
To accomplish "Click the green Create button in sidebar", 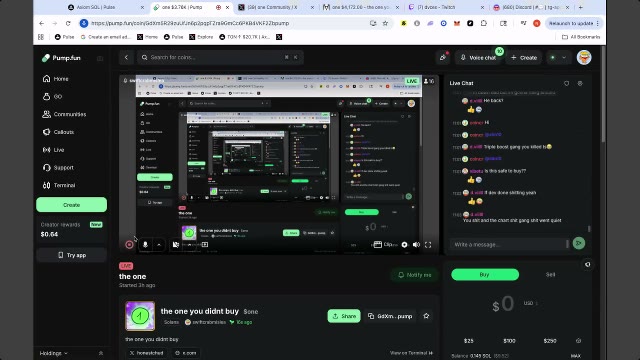I will [x=71, y=205].
